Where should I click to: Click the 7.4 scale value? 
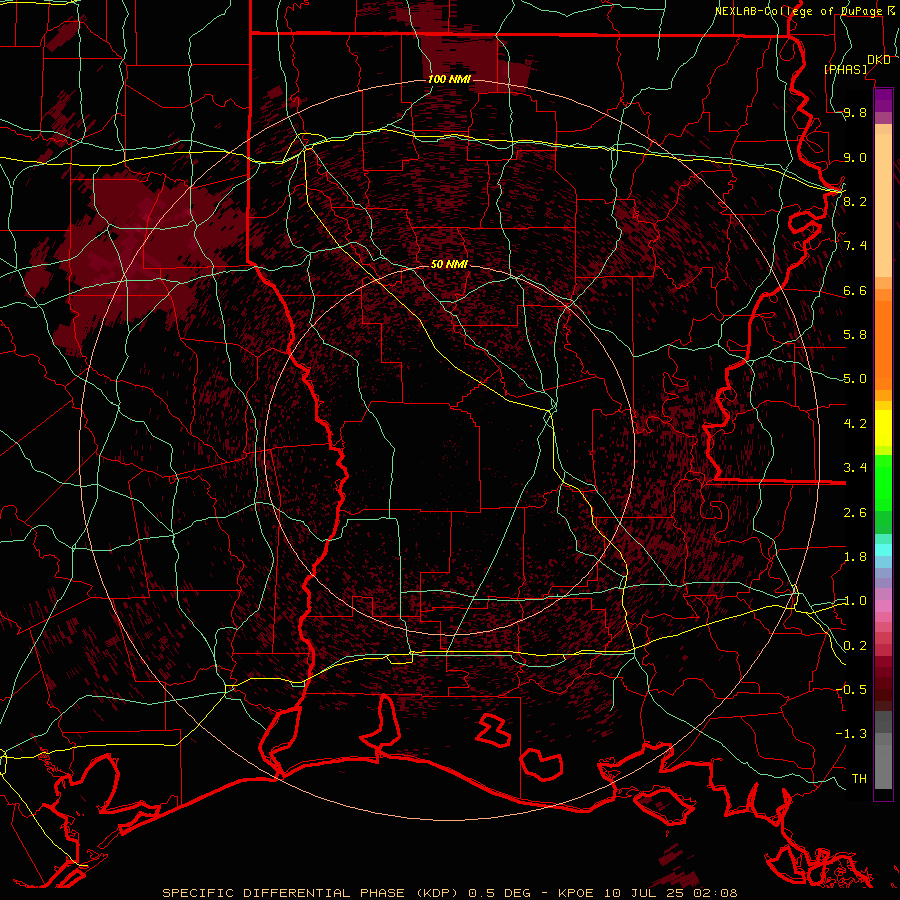click(855, 246)
